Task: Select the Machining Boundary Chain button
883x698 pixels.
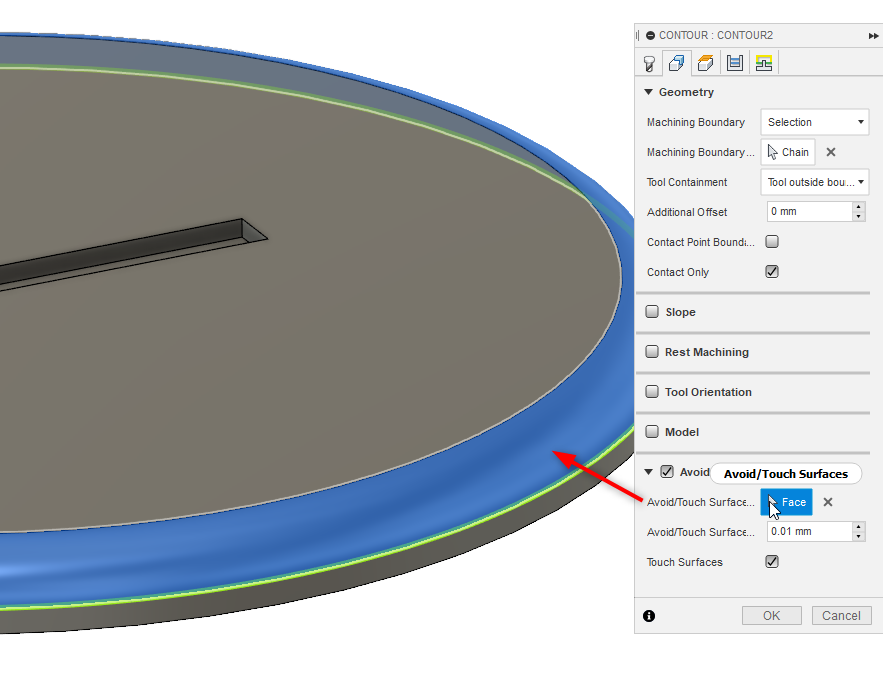Action: [788, 152]
